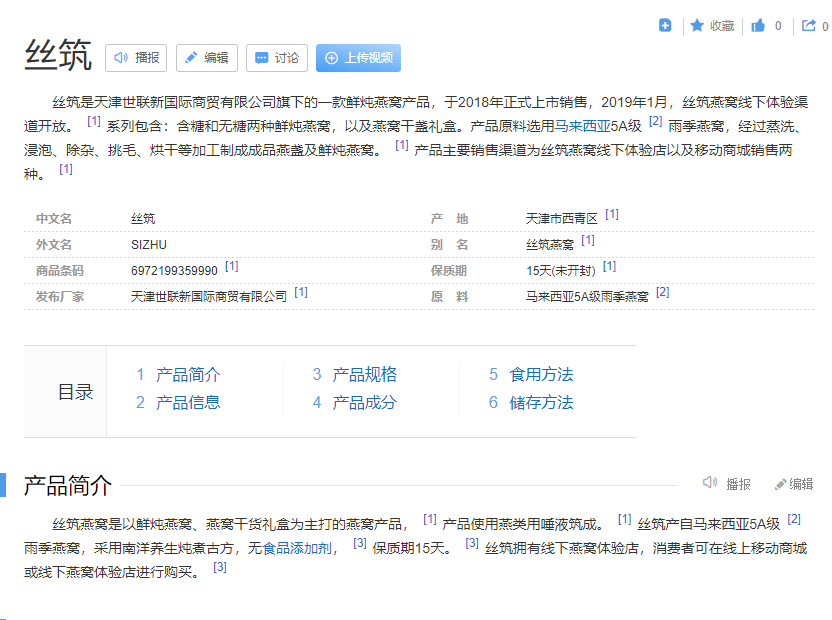Click reference [2] after 丝筑产自马来西亚5A级
Image resolution: width=832 pixels, height=620 pixels.
[794, 519]
